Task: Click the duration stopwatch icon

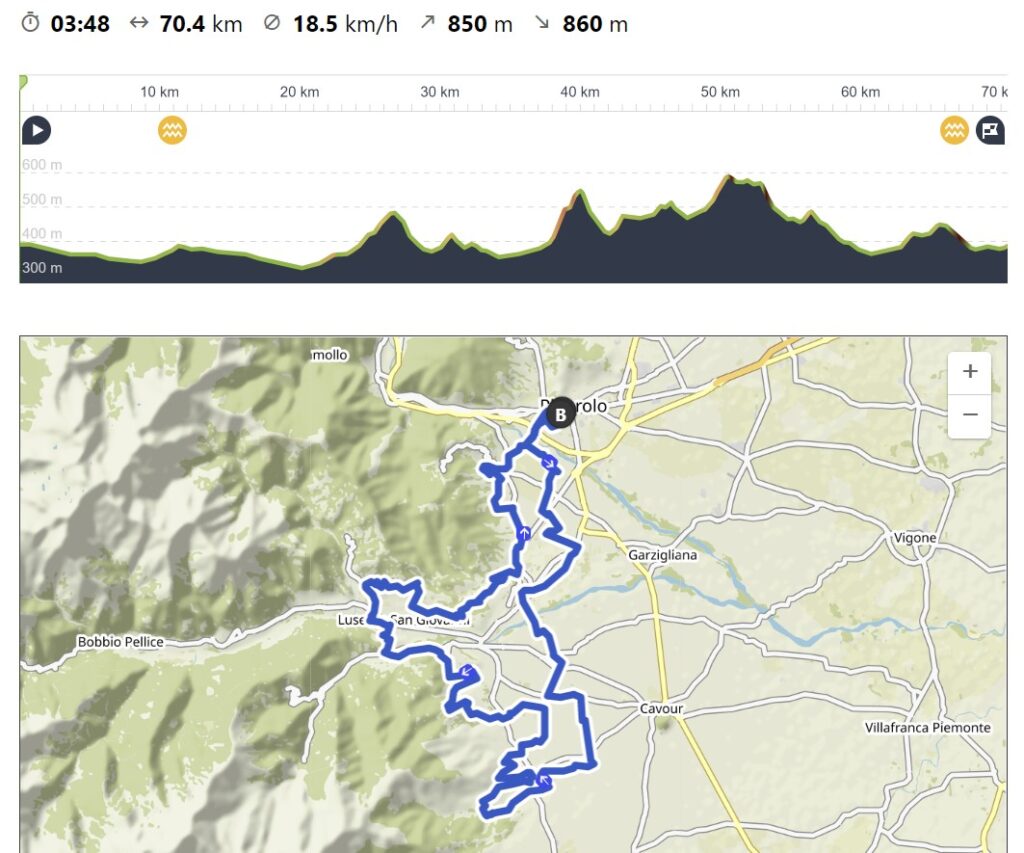Action: click(x=30, y=23)
